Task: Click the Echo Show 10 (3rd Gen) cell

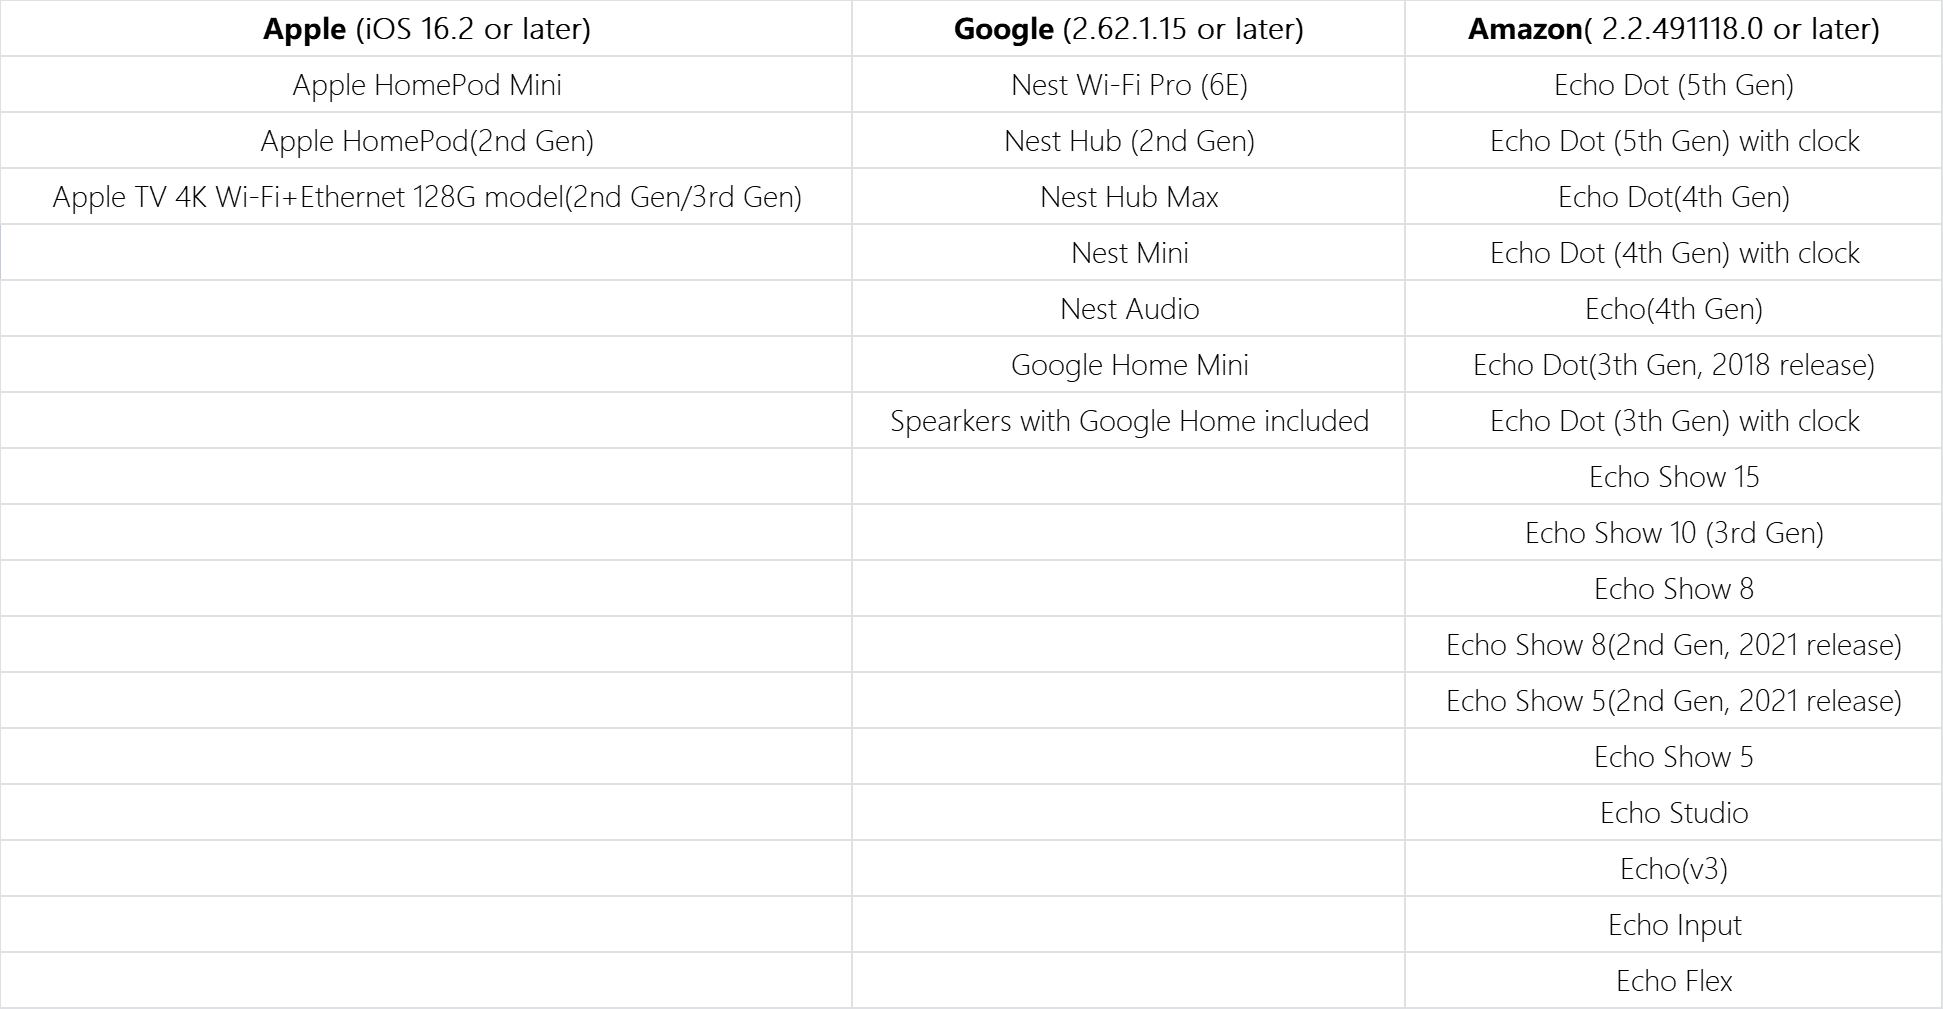Action: click(1674, 533)
